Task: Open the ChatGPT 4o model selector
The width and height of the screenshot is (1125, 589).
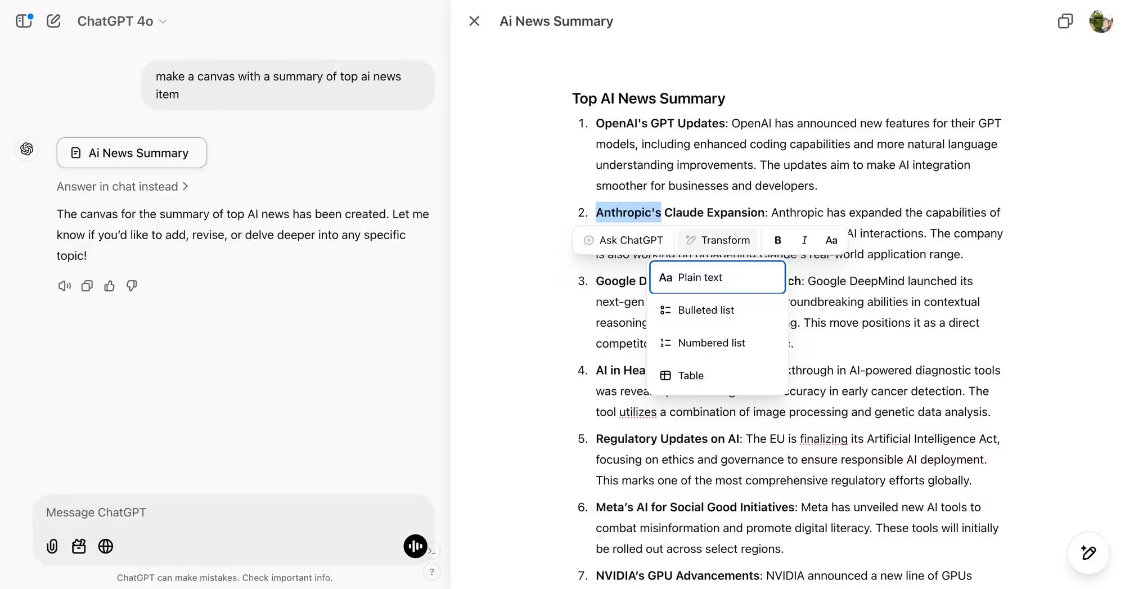Action: point(121,20)
